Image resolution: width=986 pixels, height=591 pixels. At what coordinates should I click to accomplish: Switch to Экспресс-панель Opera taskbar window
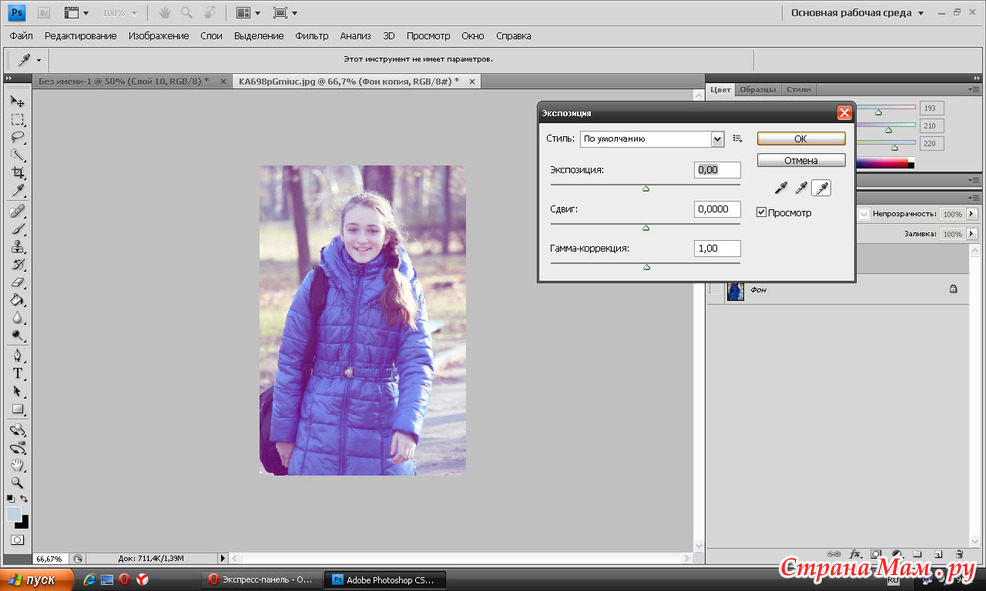coord(260,580)
